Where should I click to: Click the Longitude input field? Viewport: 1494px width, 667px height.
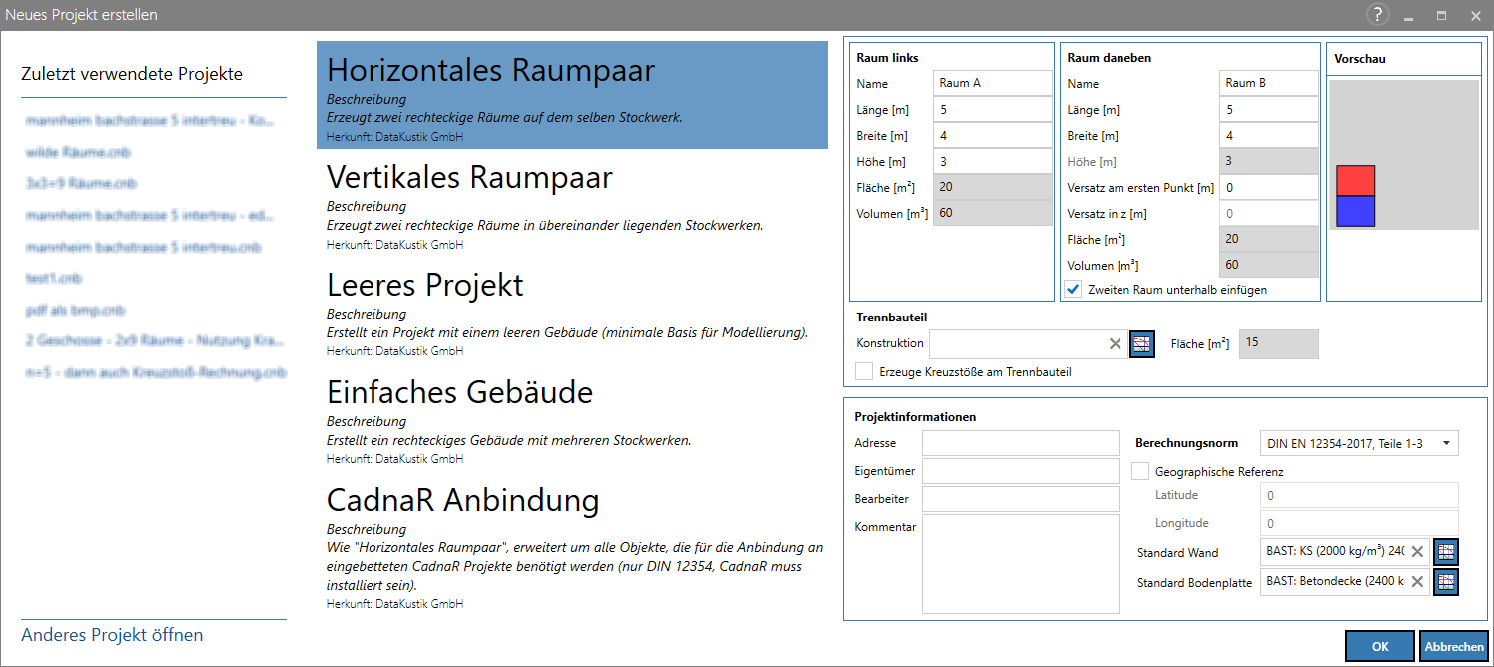point(1359,523)
